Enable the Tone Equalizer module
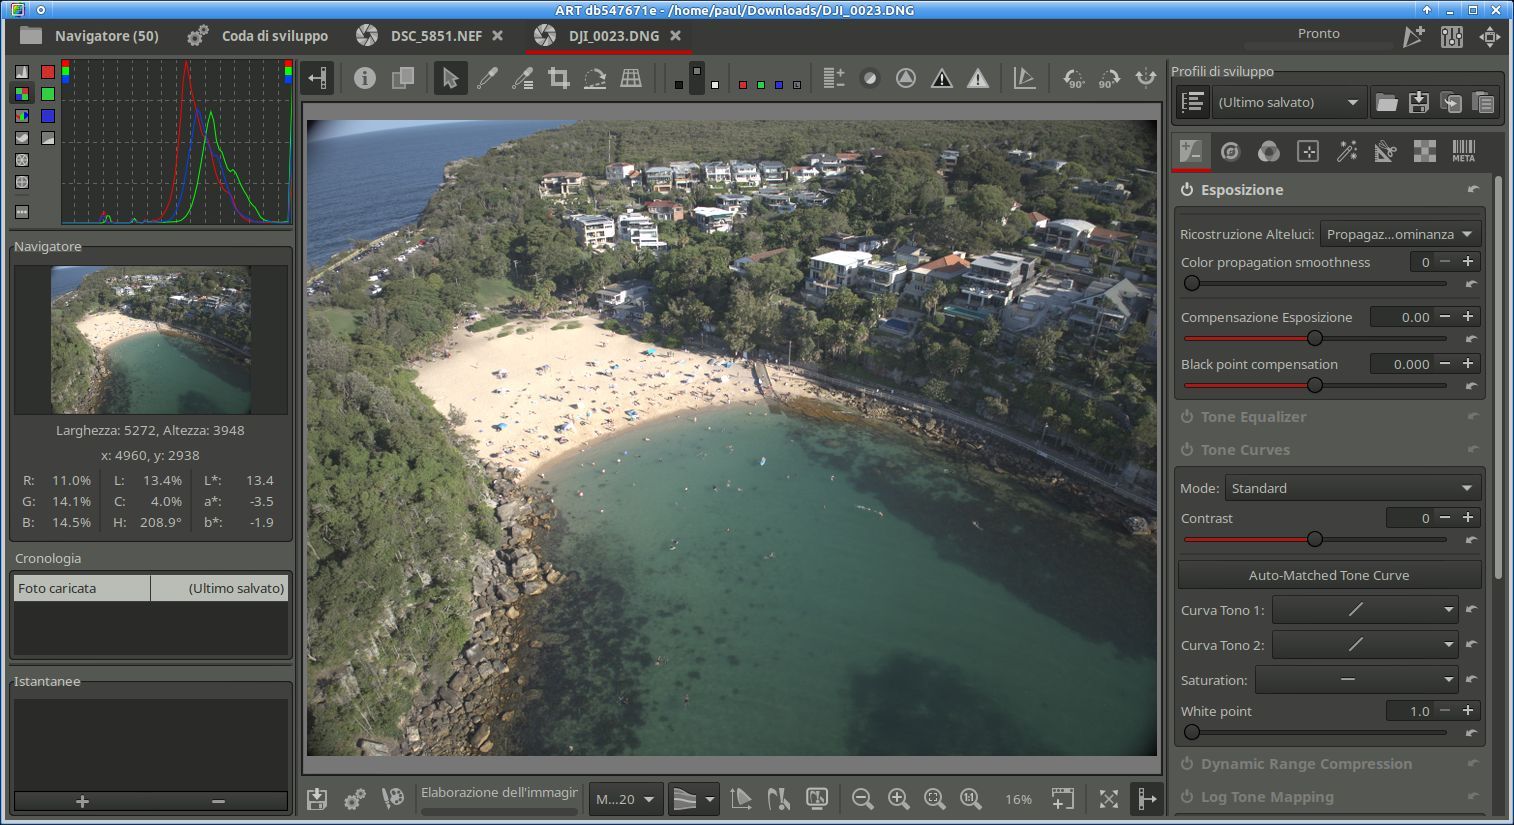 pos(1187,417)
